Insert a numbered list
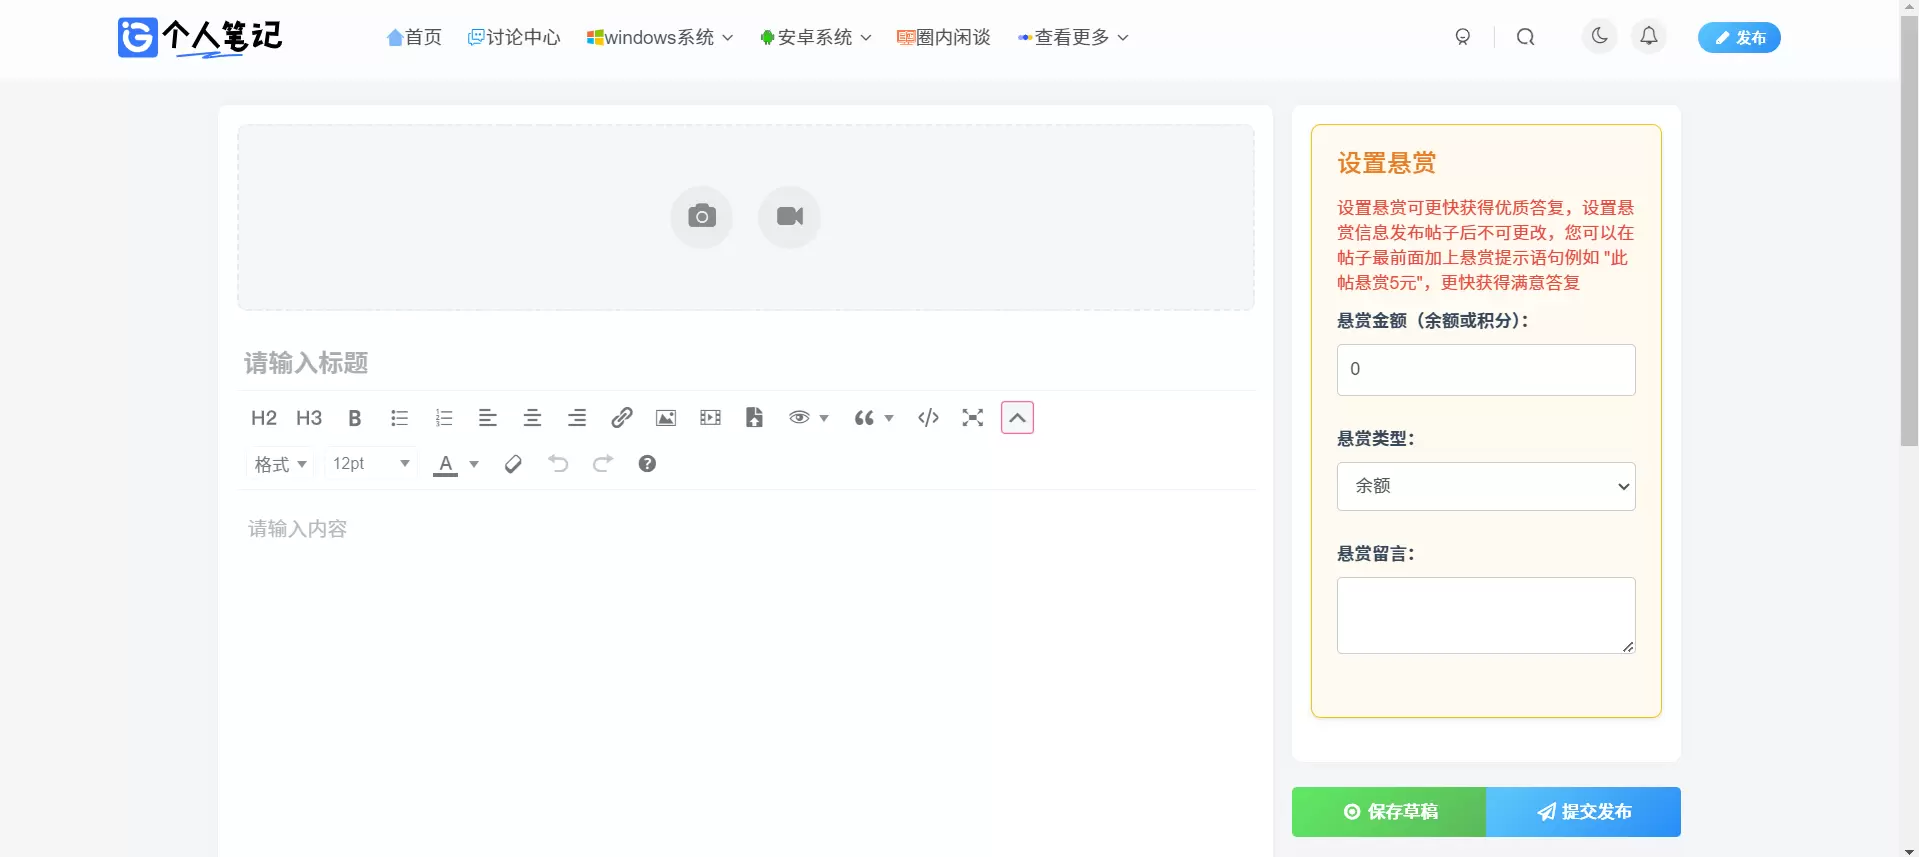Viewport: 1919px width, 857px height. [444, 418]
